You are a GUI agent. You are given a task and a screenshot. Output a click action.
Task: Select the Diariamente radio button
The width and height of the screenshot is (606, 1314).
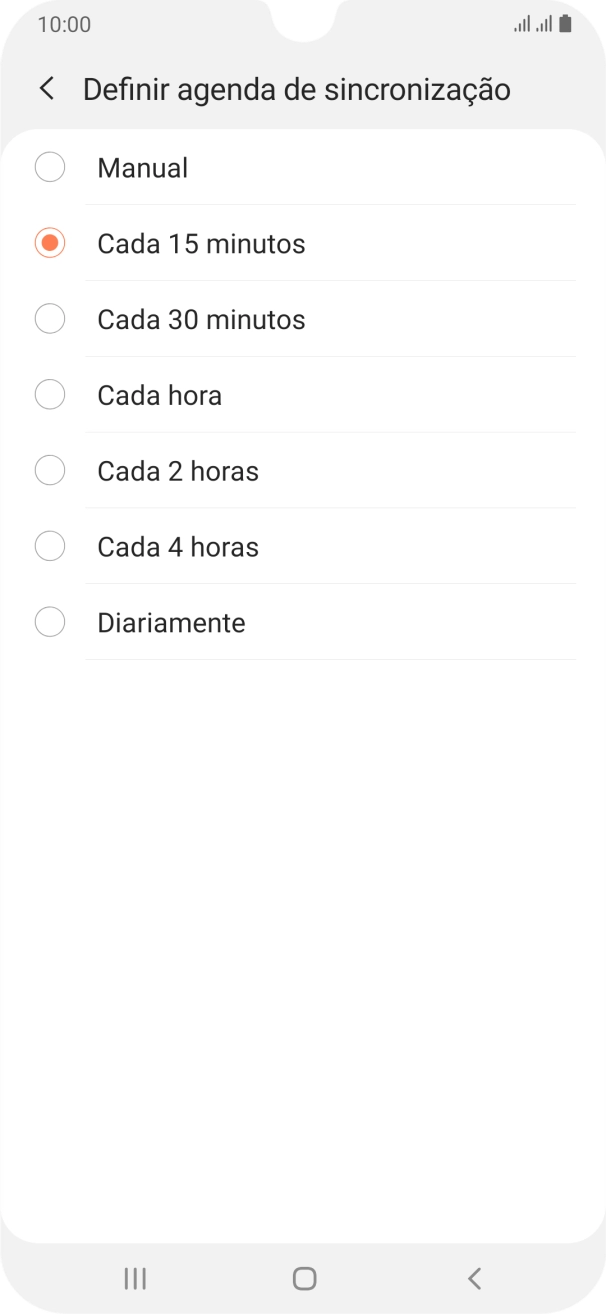[49, 622]
